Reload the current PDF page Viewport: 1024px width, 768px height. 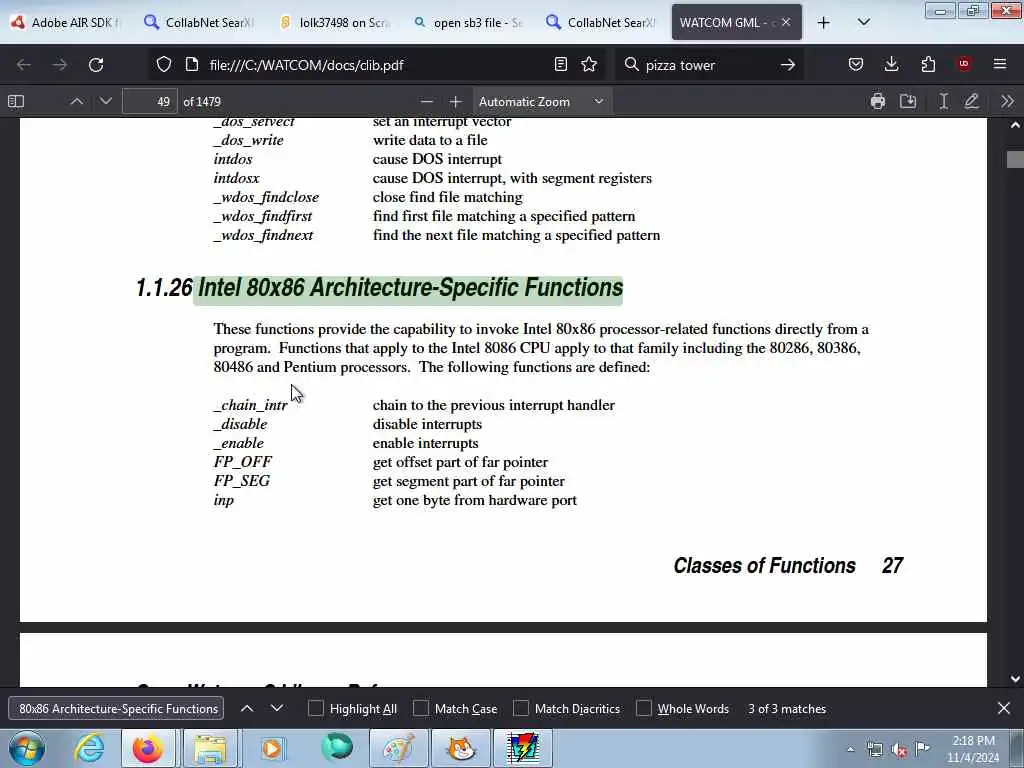tap(96, 65)
